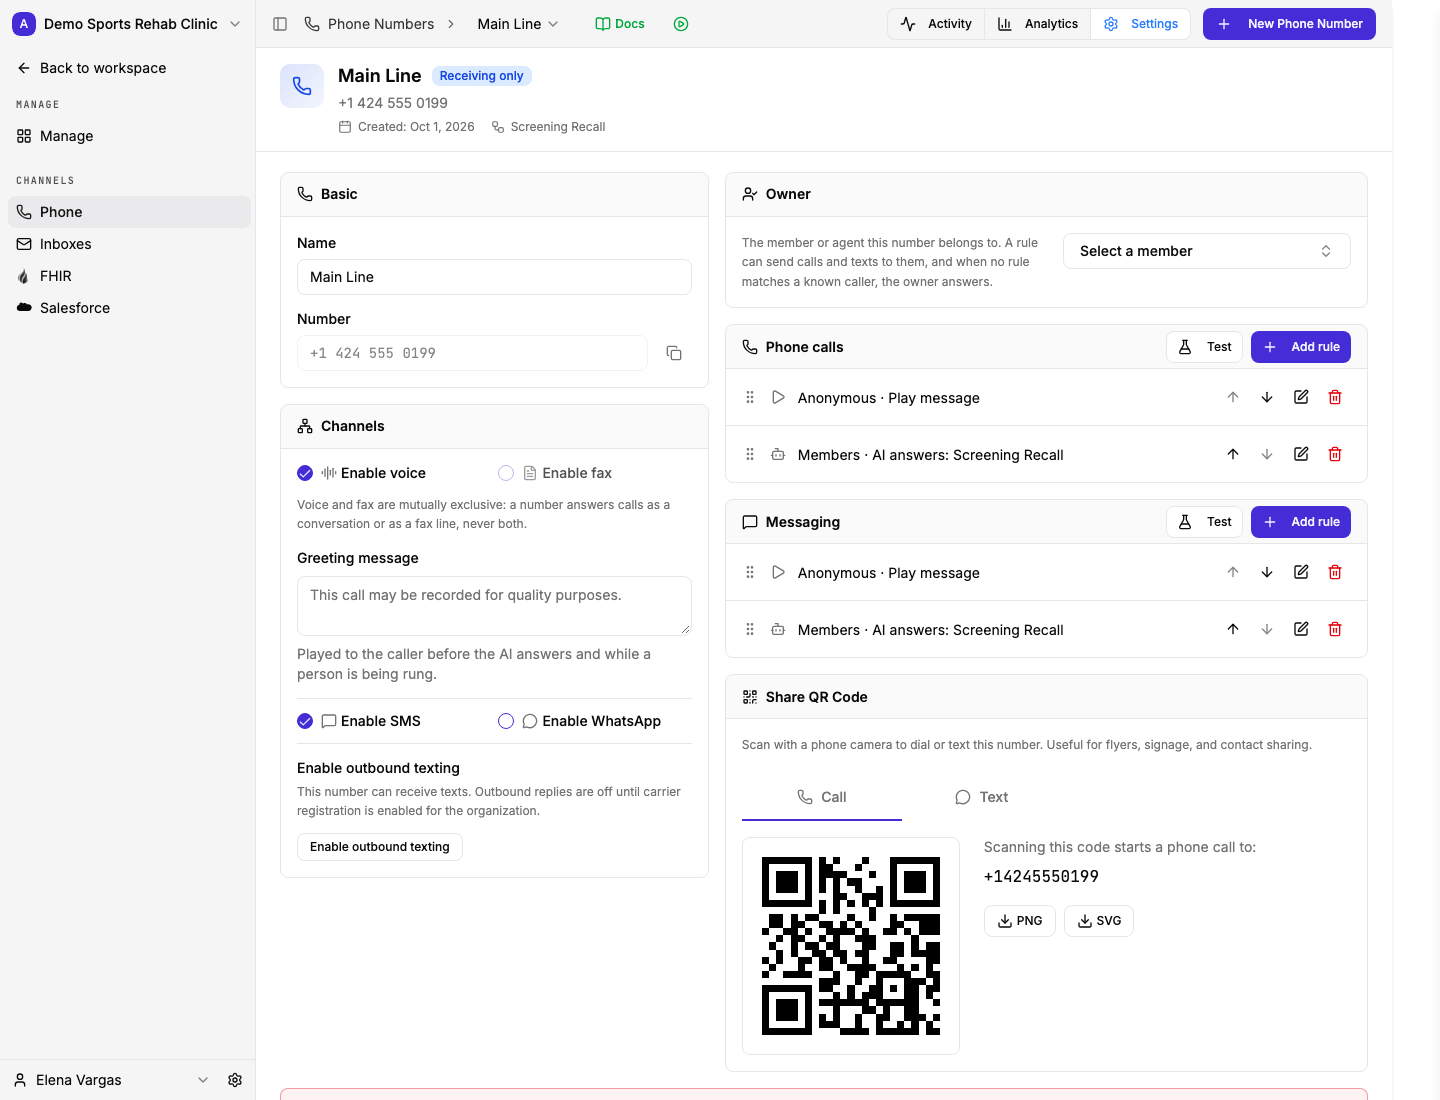Move Members messaging rule up
The height and width of the screenshot is (1100, 1440).
pos(1232,629)
